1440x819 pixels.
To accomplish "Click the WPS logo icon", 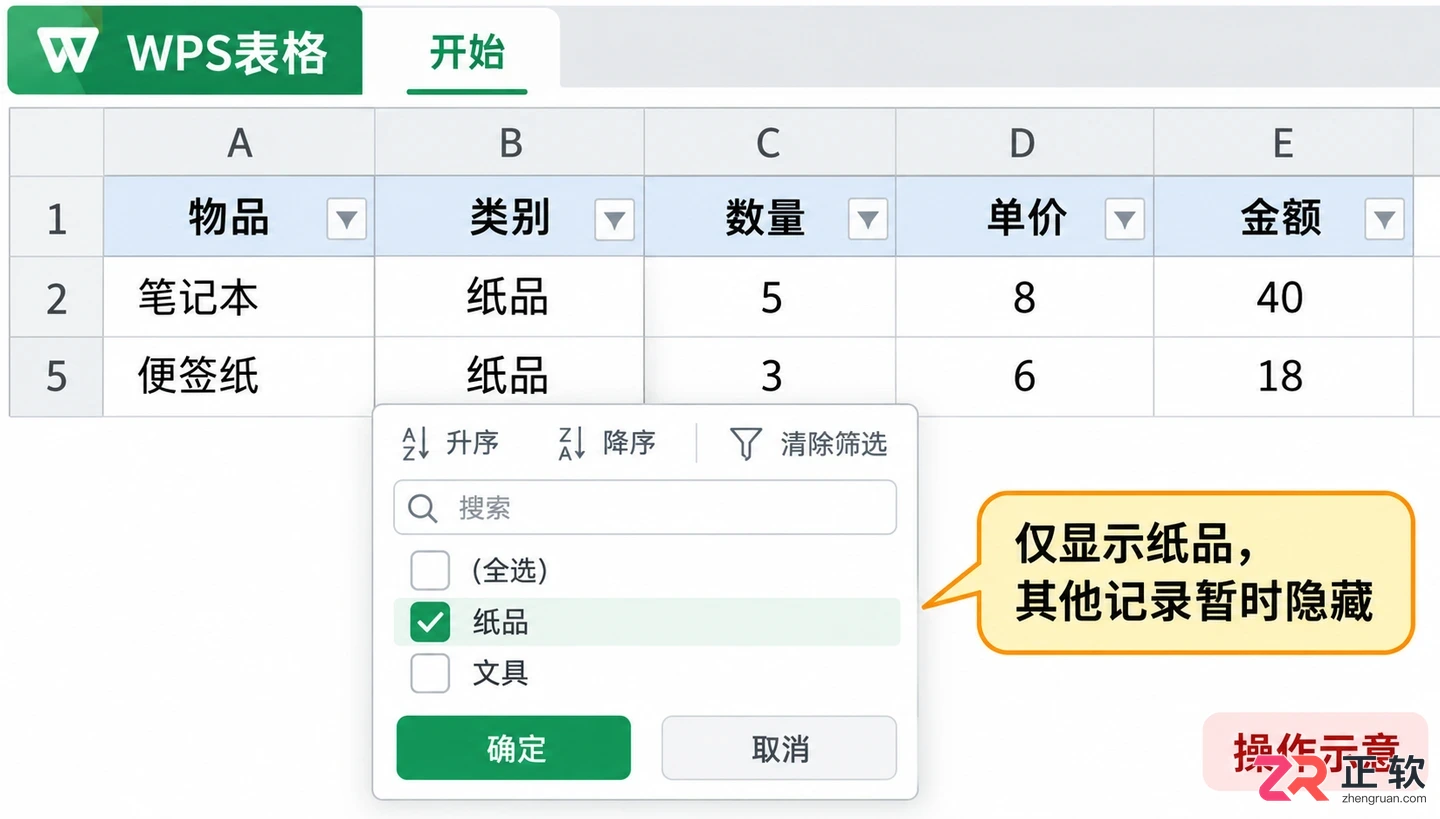I will (x=68, y=50).
